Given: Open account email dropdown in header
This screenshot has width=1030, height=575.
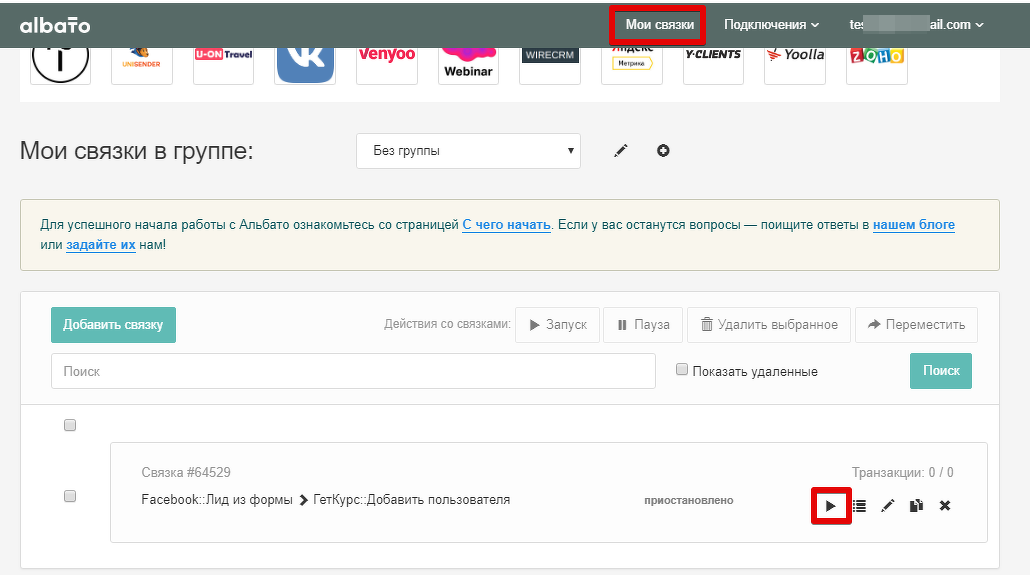Looking at the screenshot, I should pos(916,25).
